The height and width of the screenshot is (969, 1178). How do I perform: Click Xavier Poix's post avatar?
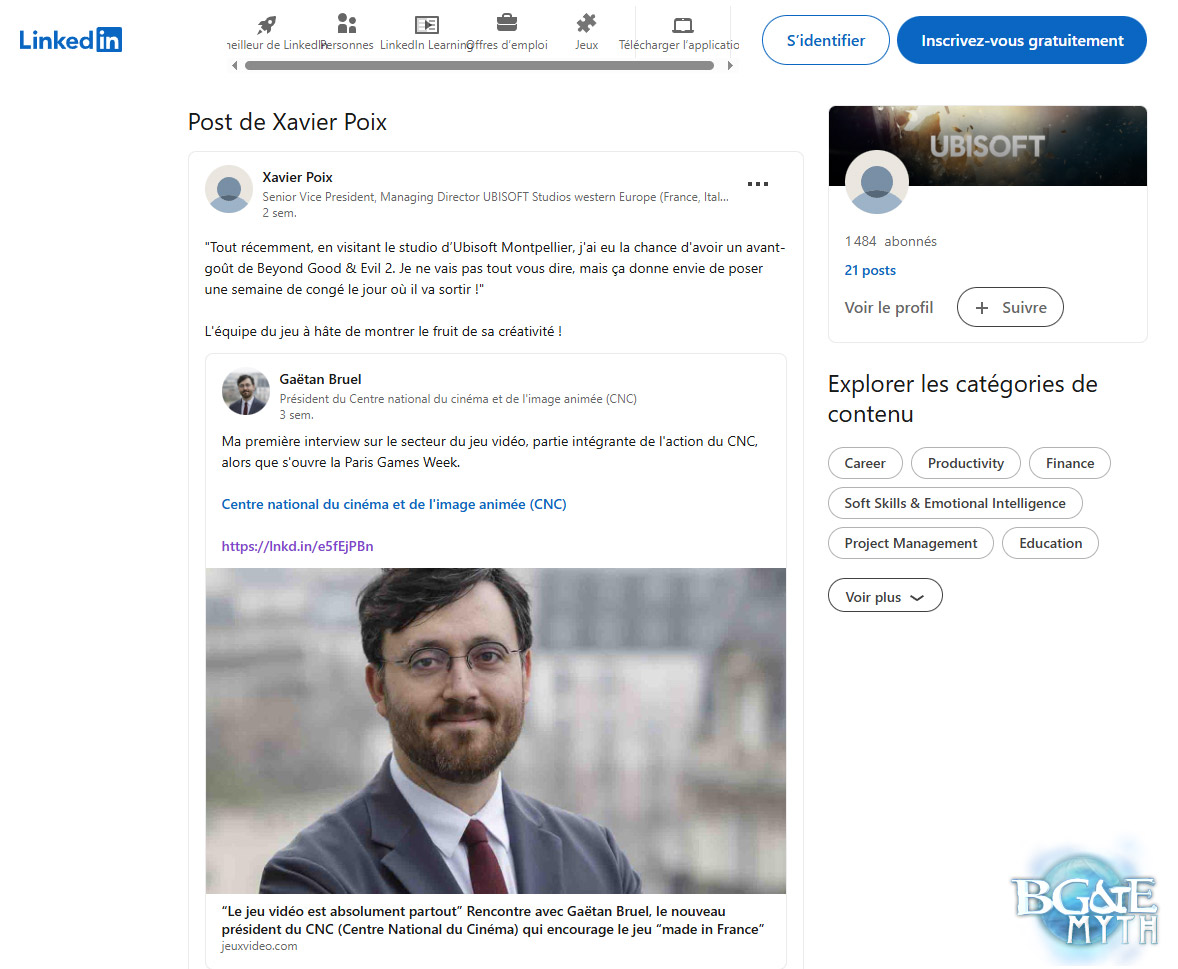[229, 189]
